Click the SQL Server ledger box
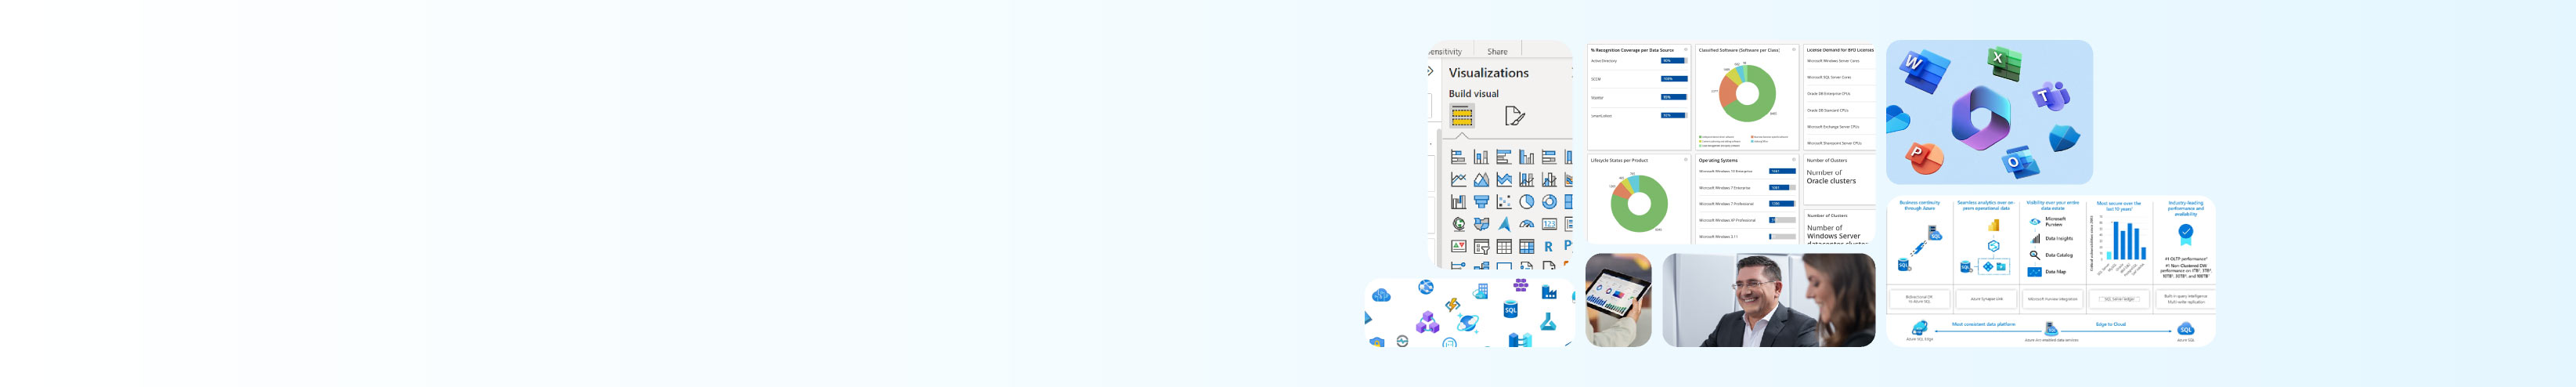 2119,299
